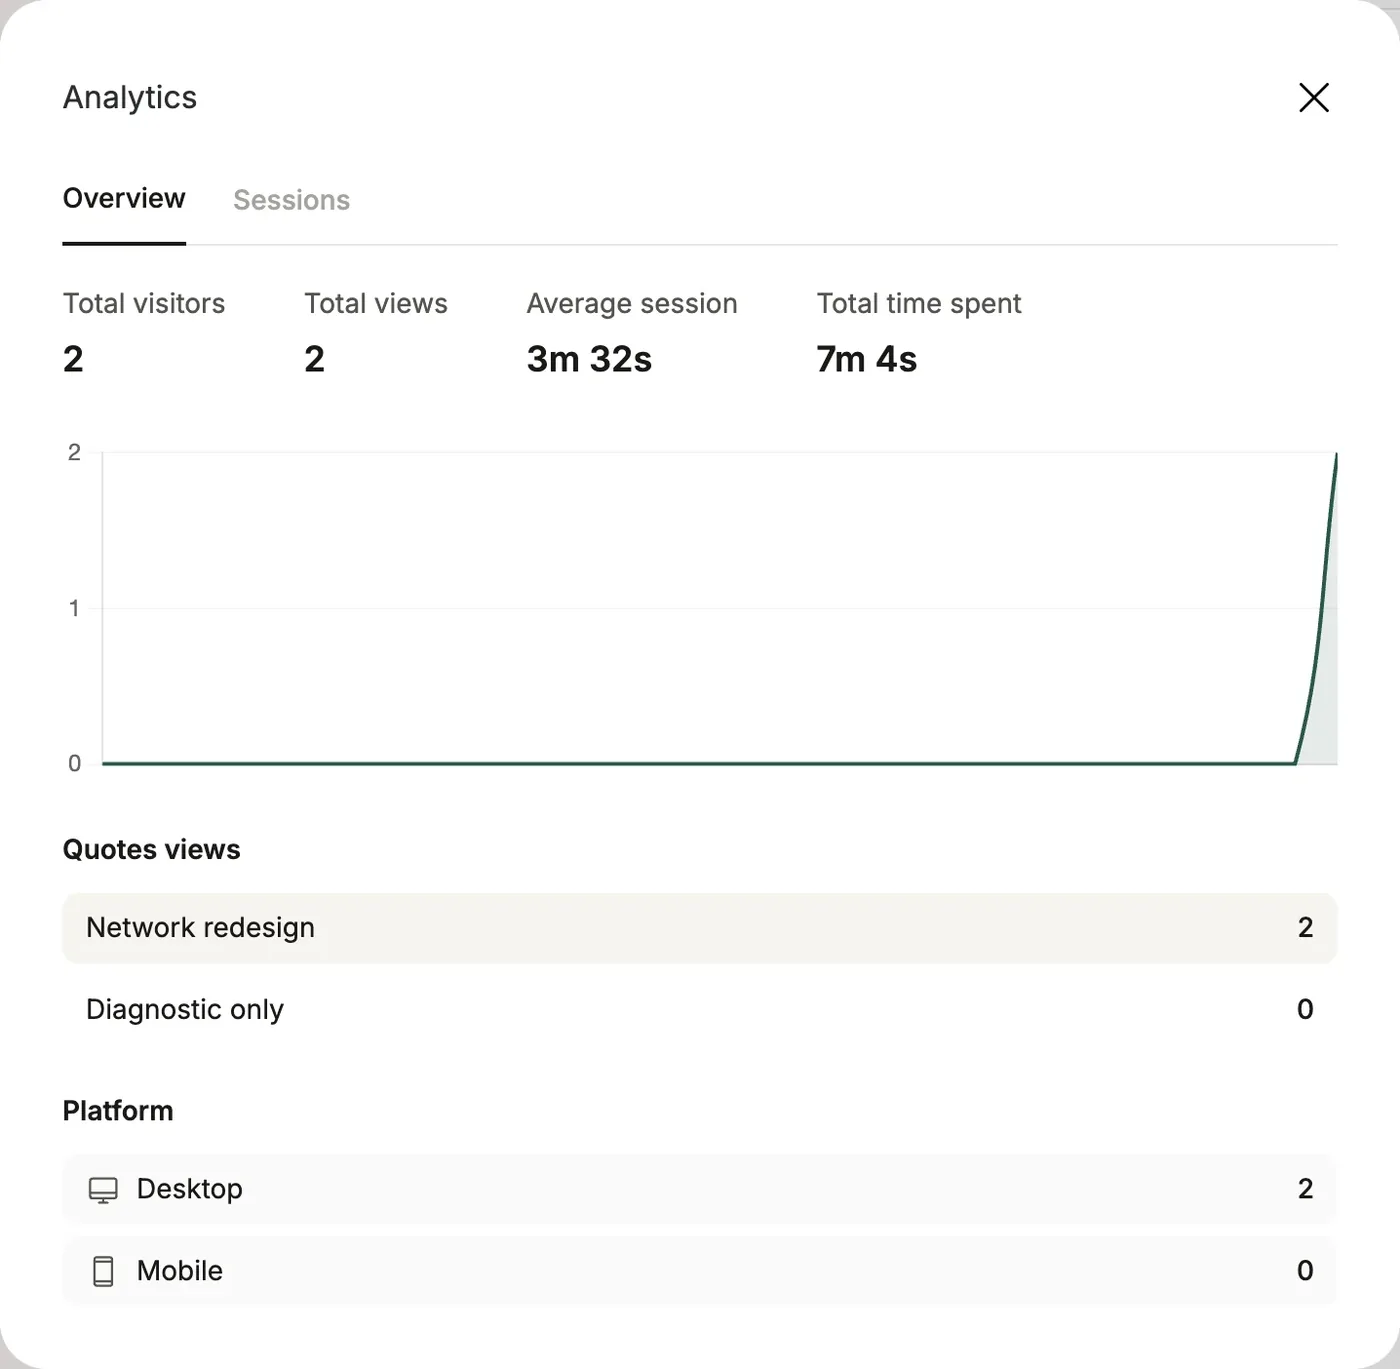Click the Total views value 2

[x=315, y=359]
